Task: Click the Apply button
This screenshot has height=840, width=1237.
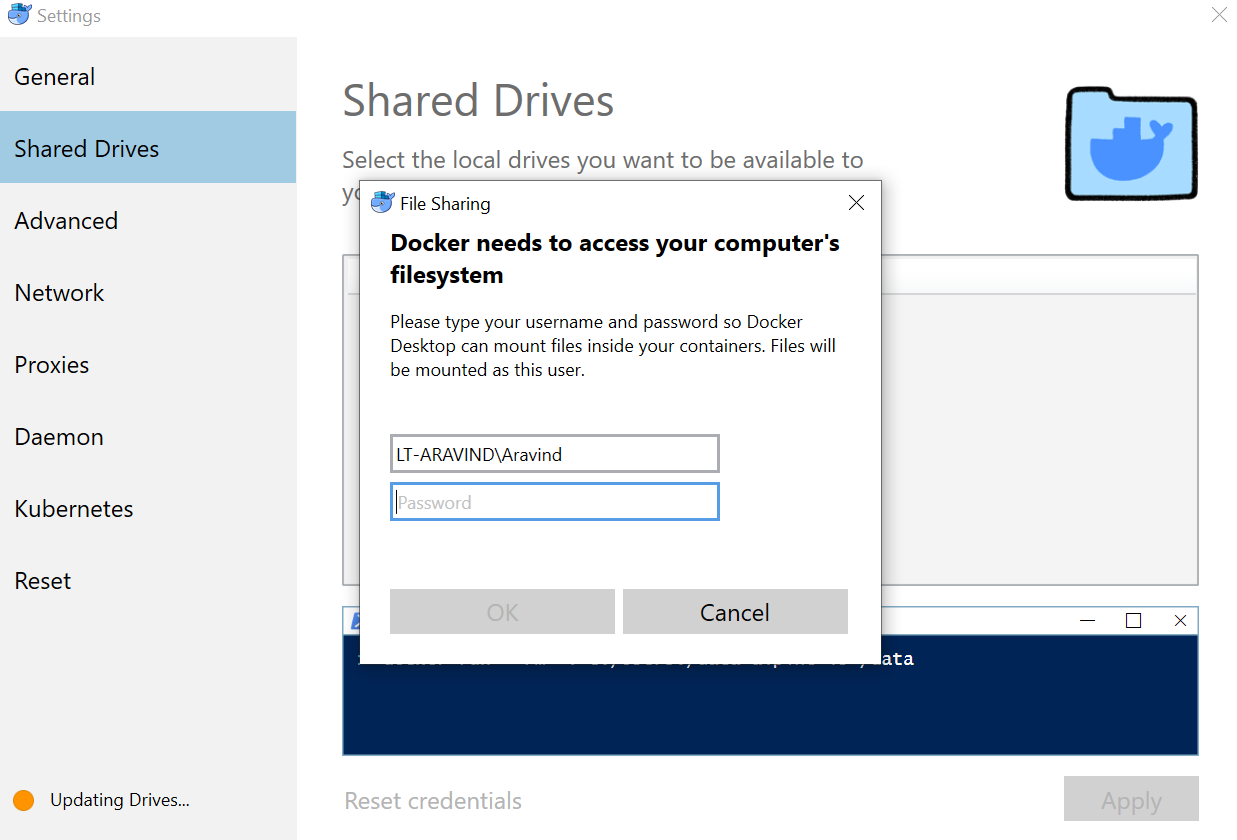Action: [1131, 799]
